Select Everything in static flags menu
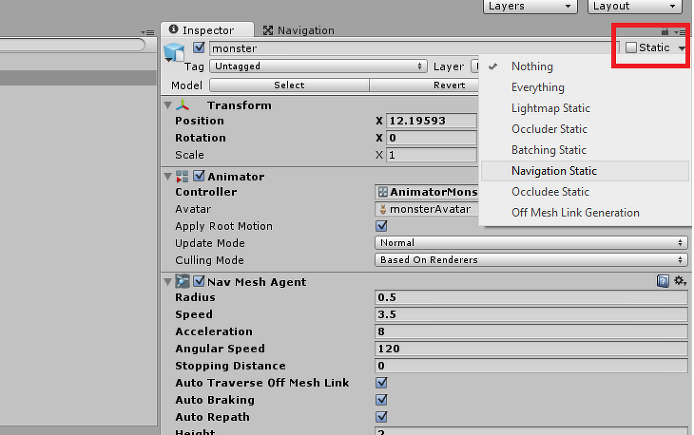This screenshot has height=435, width=694. click(x=585, y=87)
